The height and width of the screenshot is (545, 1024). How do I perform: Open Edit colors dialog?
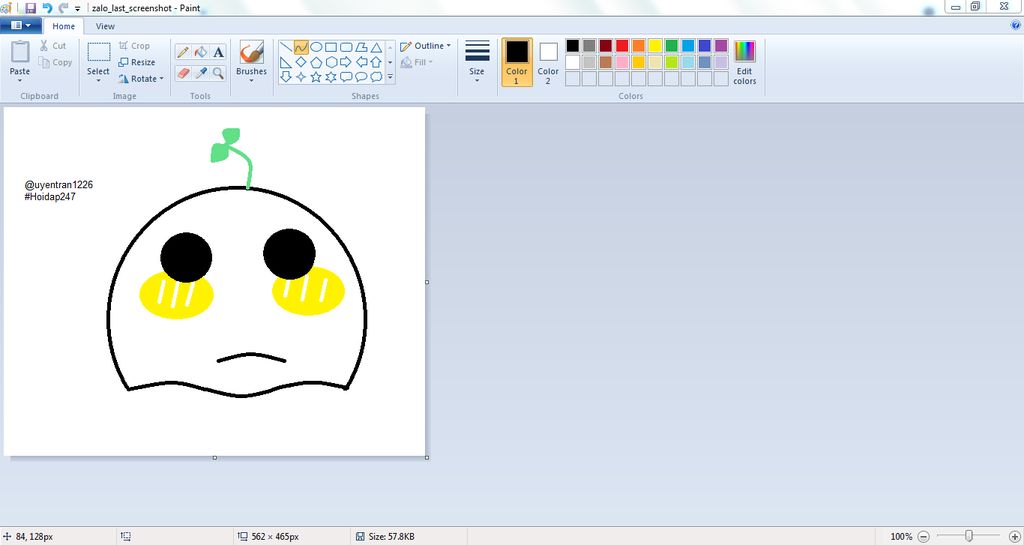(744, 62)
